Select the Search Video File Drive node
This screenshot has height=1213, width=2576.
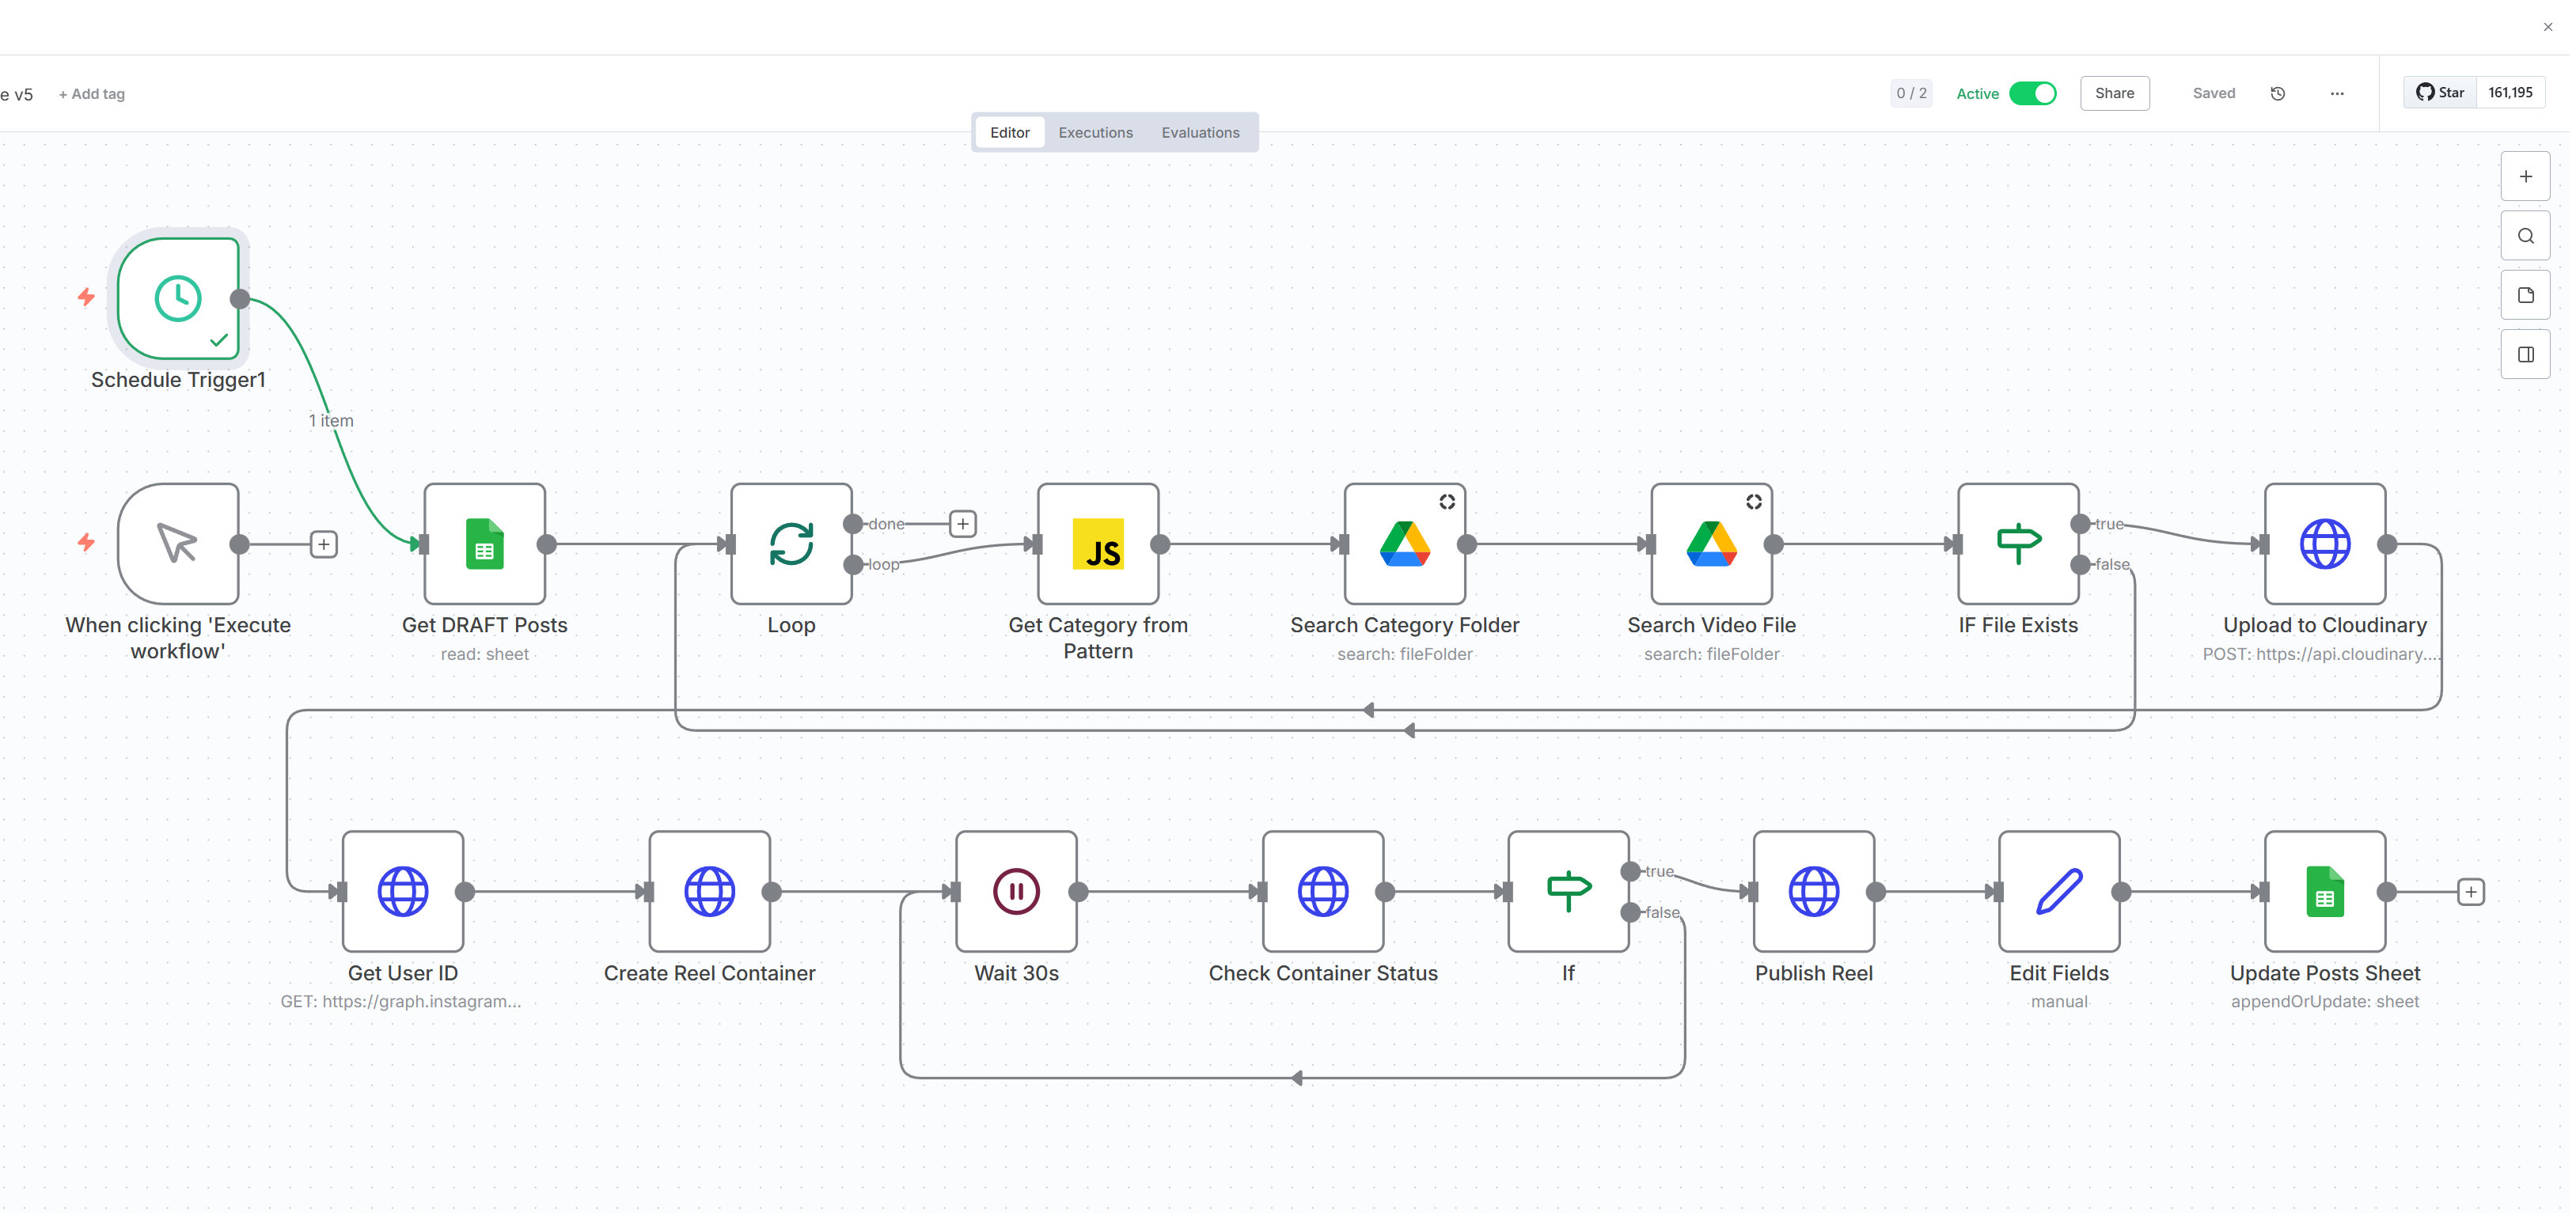coord(1710,544)
